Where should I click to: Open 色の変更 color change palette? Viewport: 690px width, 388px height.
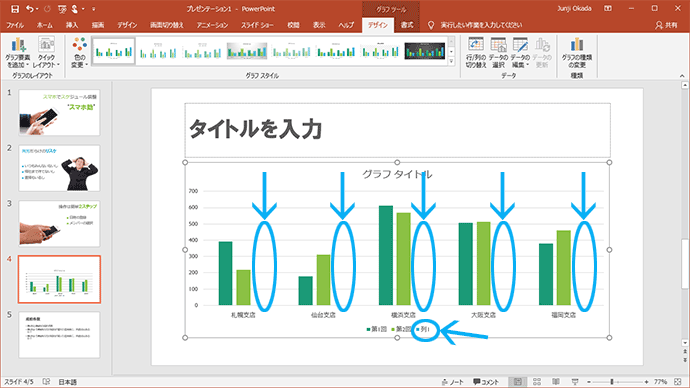click(80, 52)
